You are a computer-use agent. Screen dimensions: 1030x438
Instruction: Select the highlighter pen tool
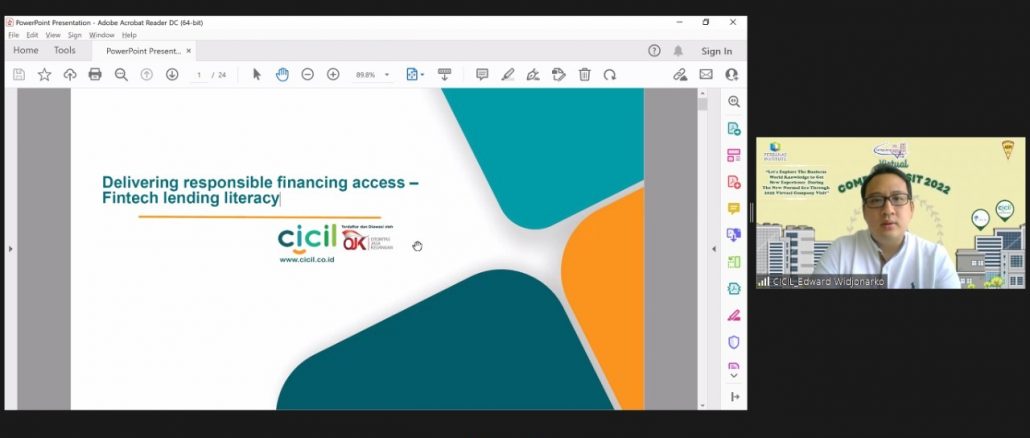pos(508,75)
